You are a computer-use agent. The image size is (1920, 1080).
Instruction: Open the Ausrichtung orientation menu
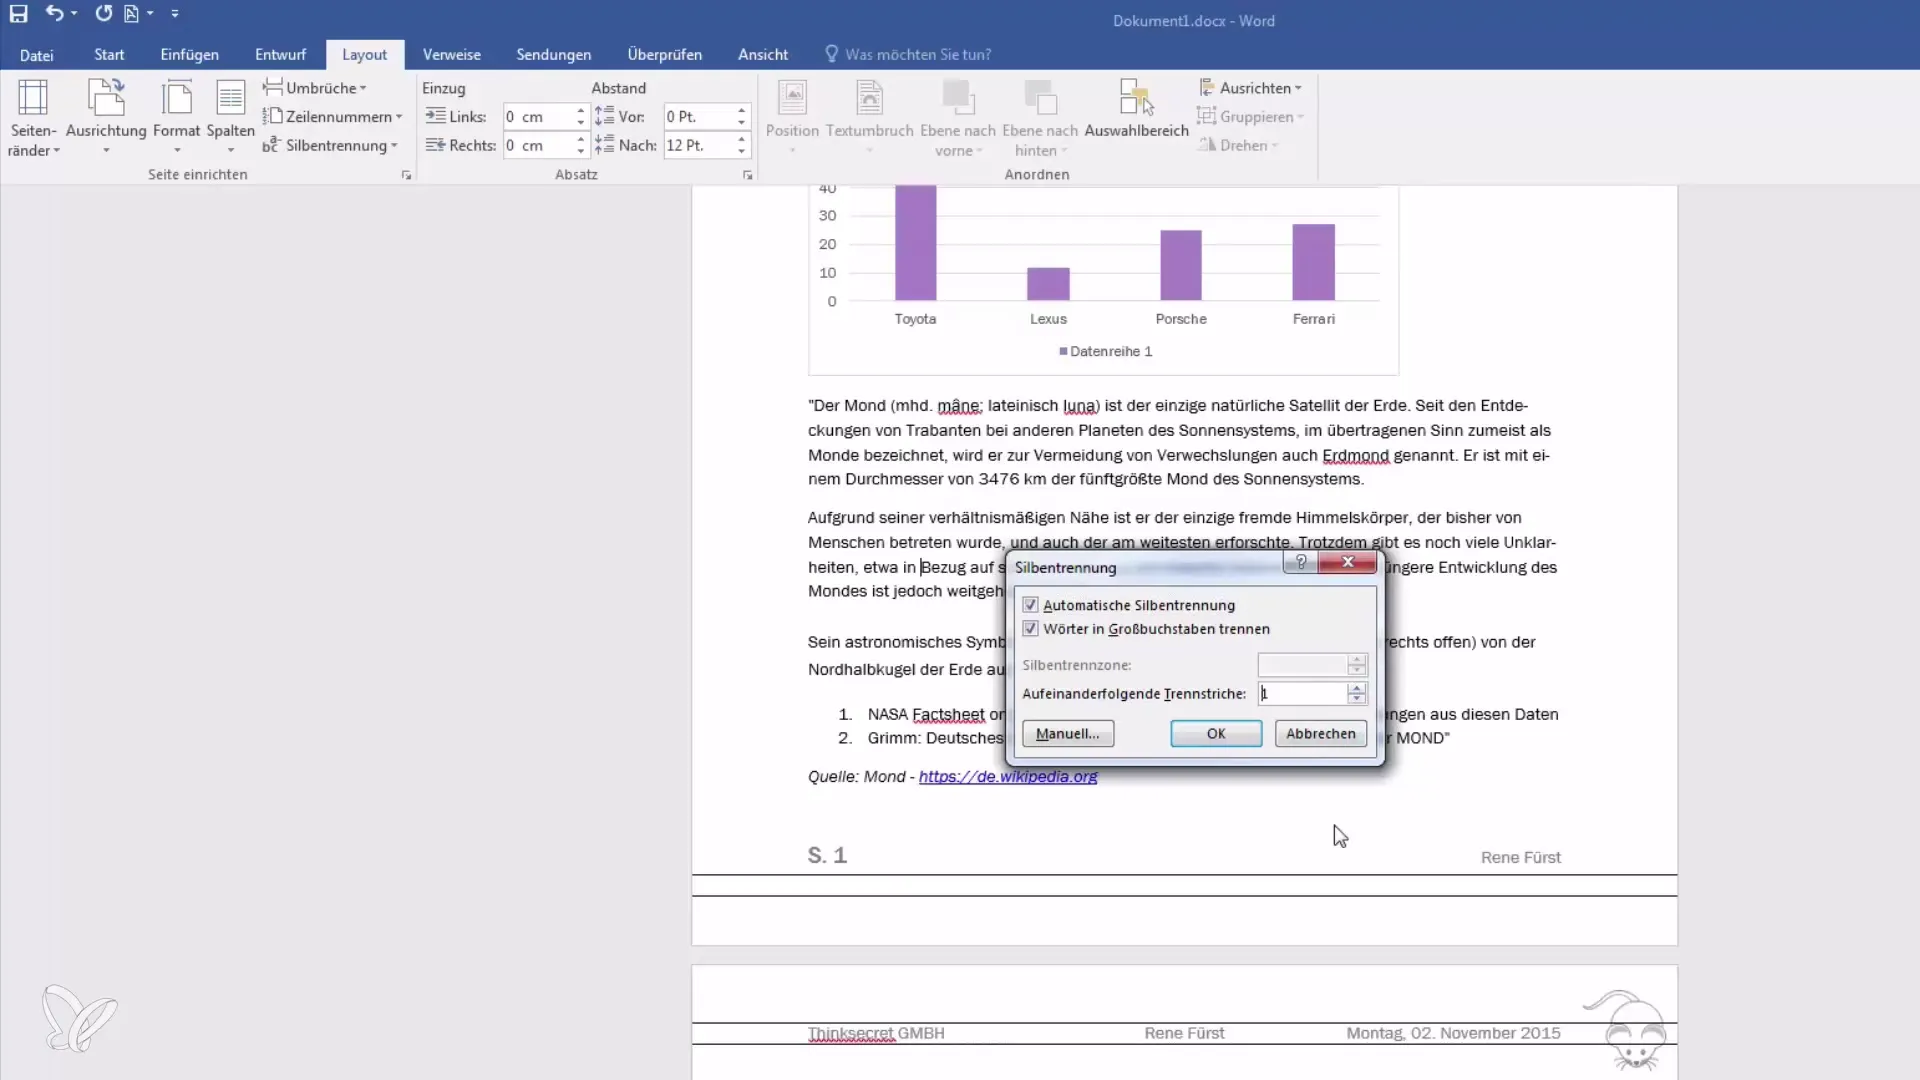click(106, 118)
